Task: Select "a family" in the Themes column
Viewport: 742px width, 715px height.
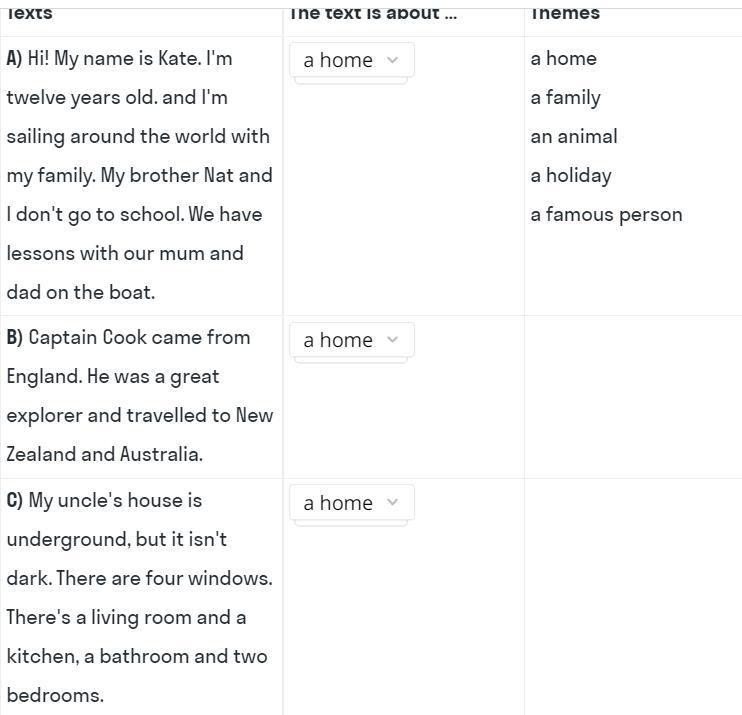Action: coord(565,98)
